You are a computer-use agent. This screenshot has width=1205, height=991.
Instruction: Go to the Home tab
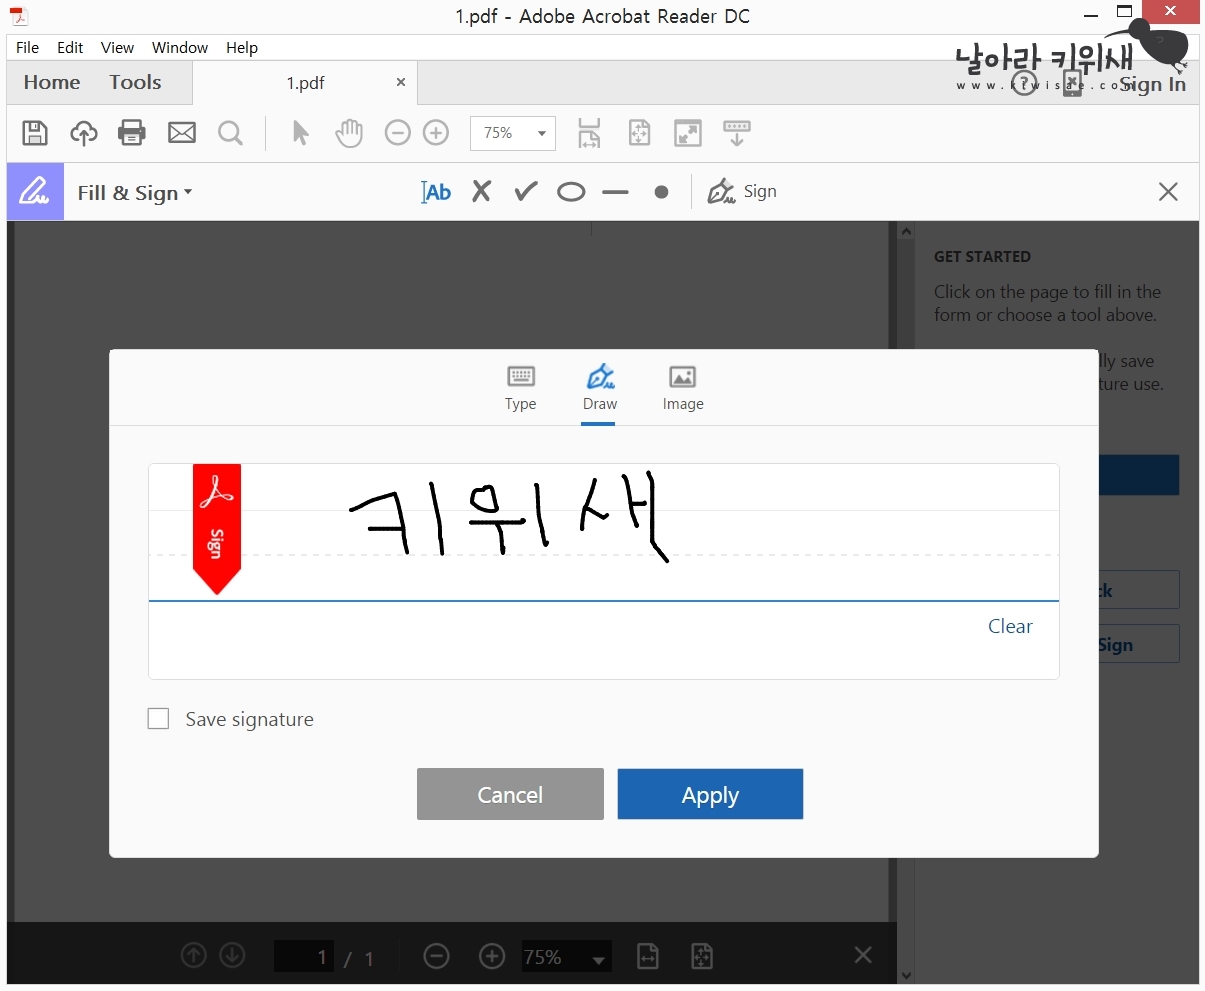click(52, 83)
